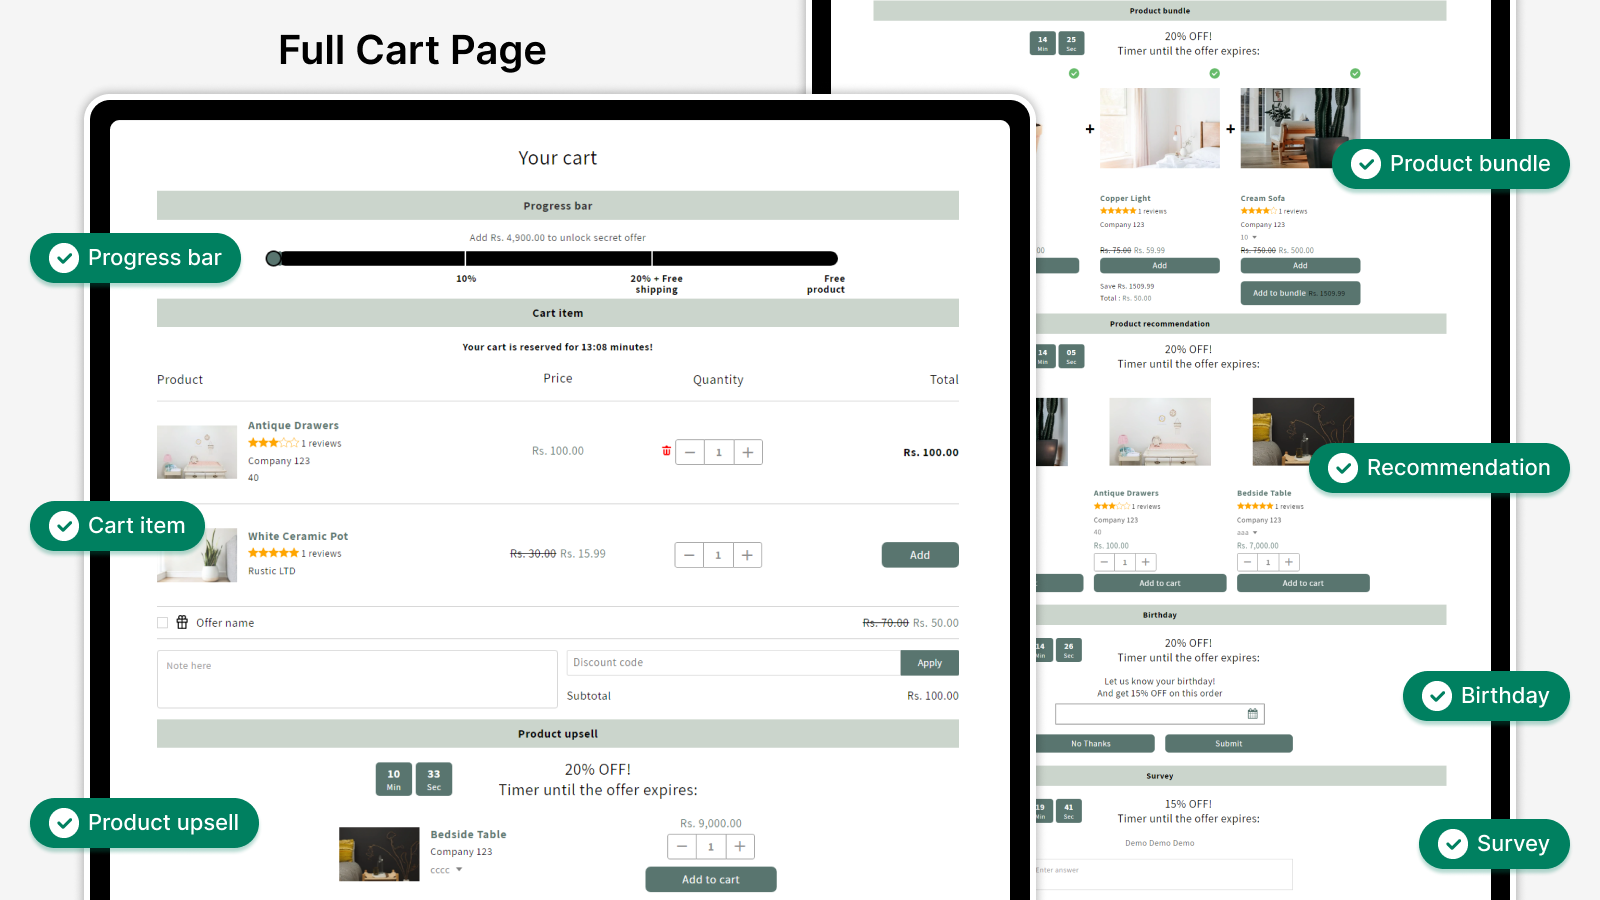1600x900 pixels.
Task: Click Add to bundle button
Action: pyautogui.click(x=1299, y=293)
